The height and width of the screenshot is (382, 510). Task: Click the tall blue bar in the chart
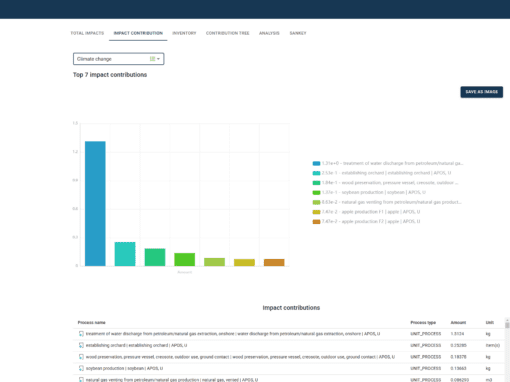[x=95, y=204]
